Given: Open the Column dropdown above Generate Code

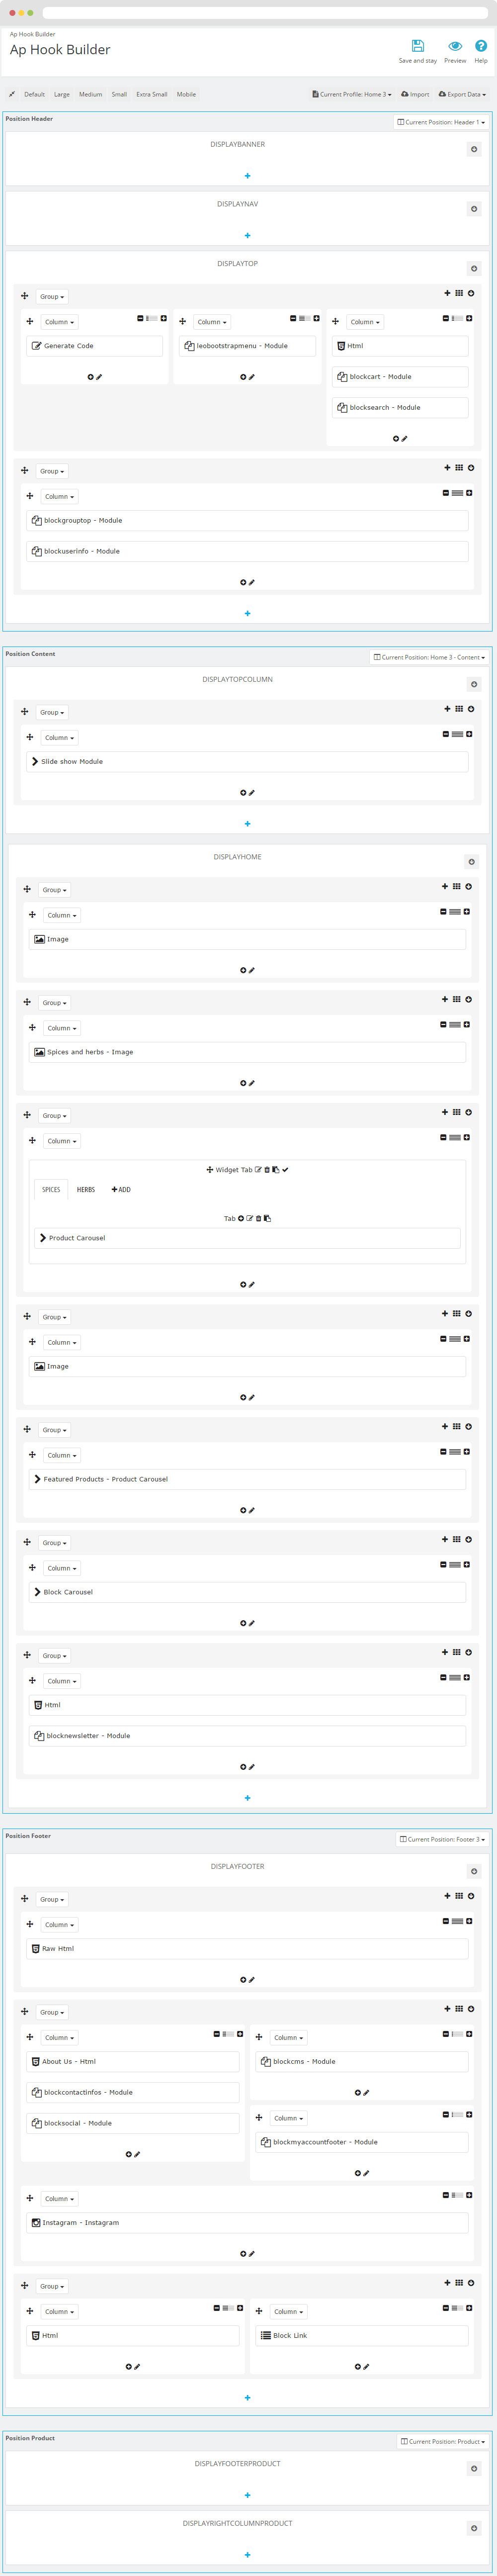Looking at the screenshot, I should pos(59,322).
